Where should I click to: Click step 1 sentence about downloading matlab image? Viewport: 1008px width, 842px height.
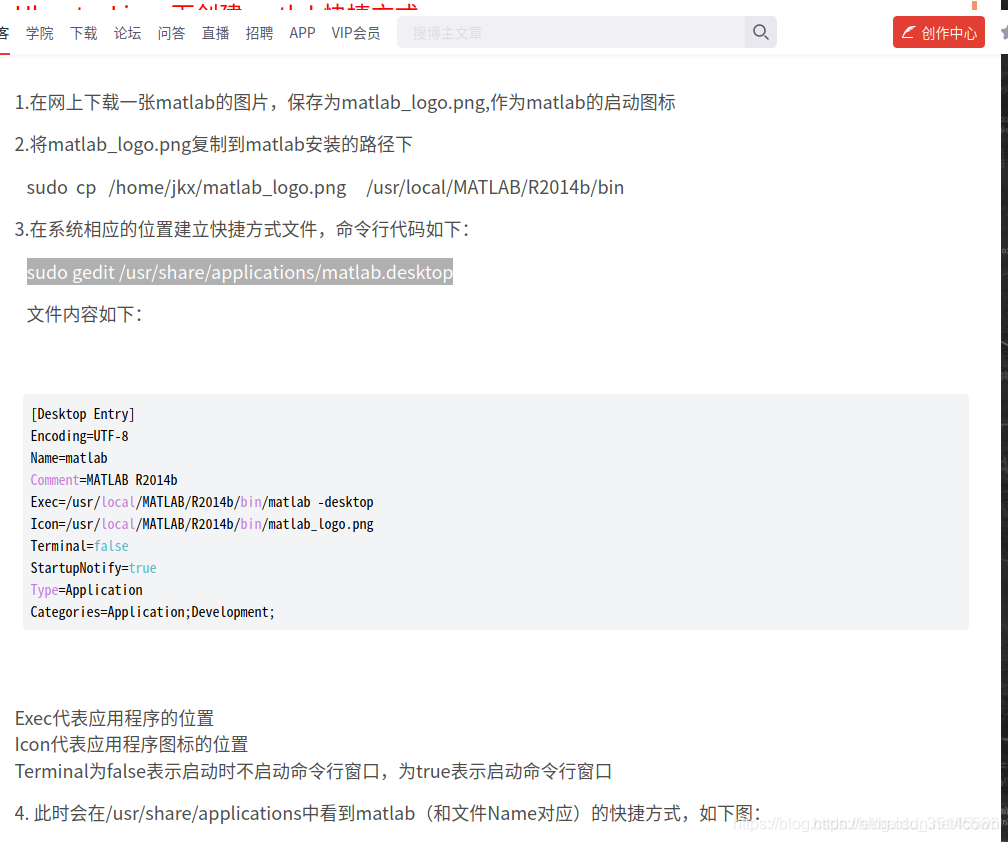[x=345, y=102]
